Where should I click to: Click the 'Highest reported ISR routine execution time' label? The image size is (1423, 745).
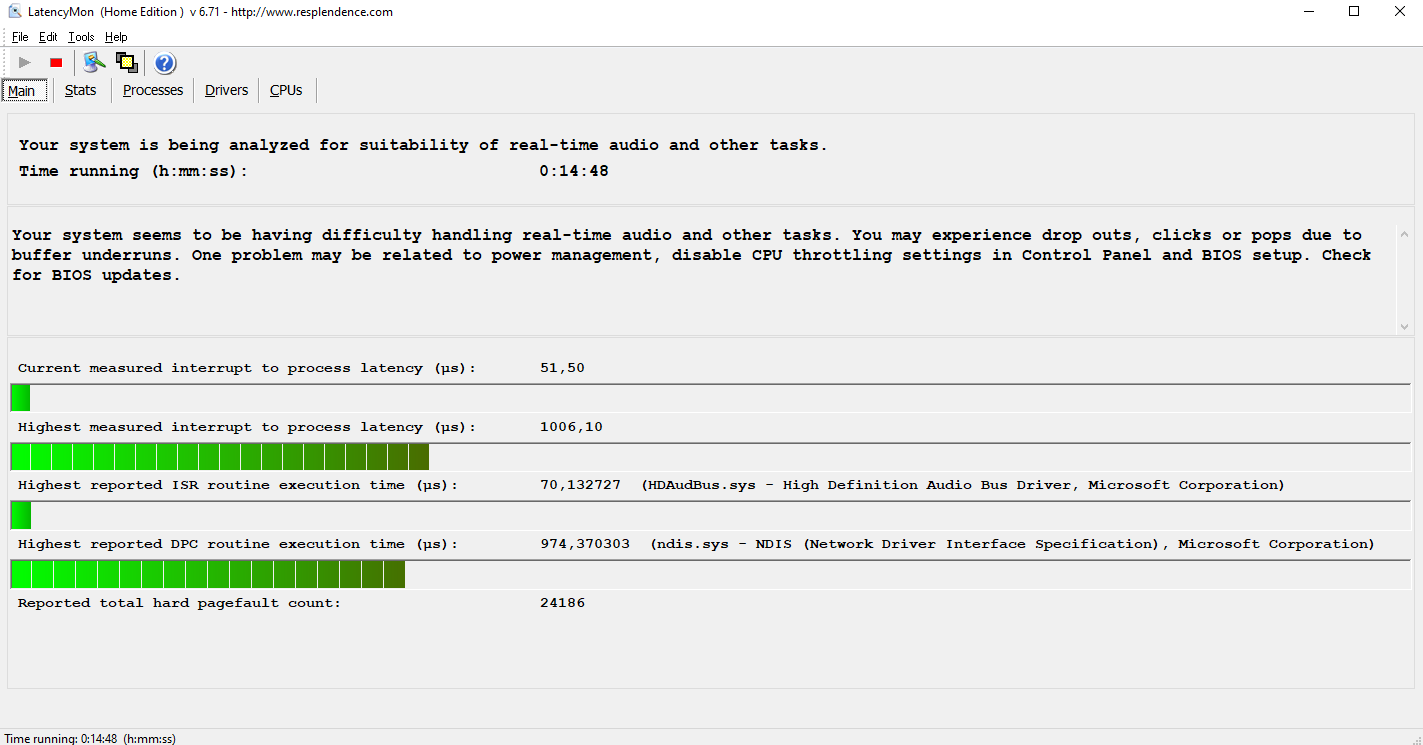(x=238, y=485)
